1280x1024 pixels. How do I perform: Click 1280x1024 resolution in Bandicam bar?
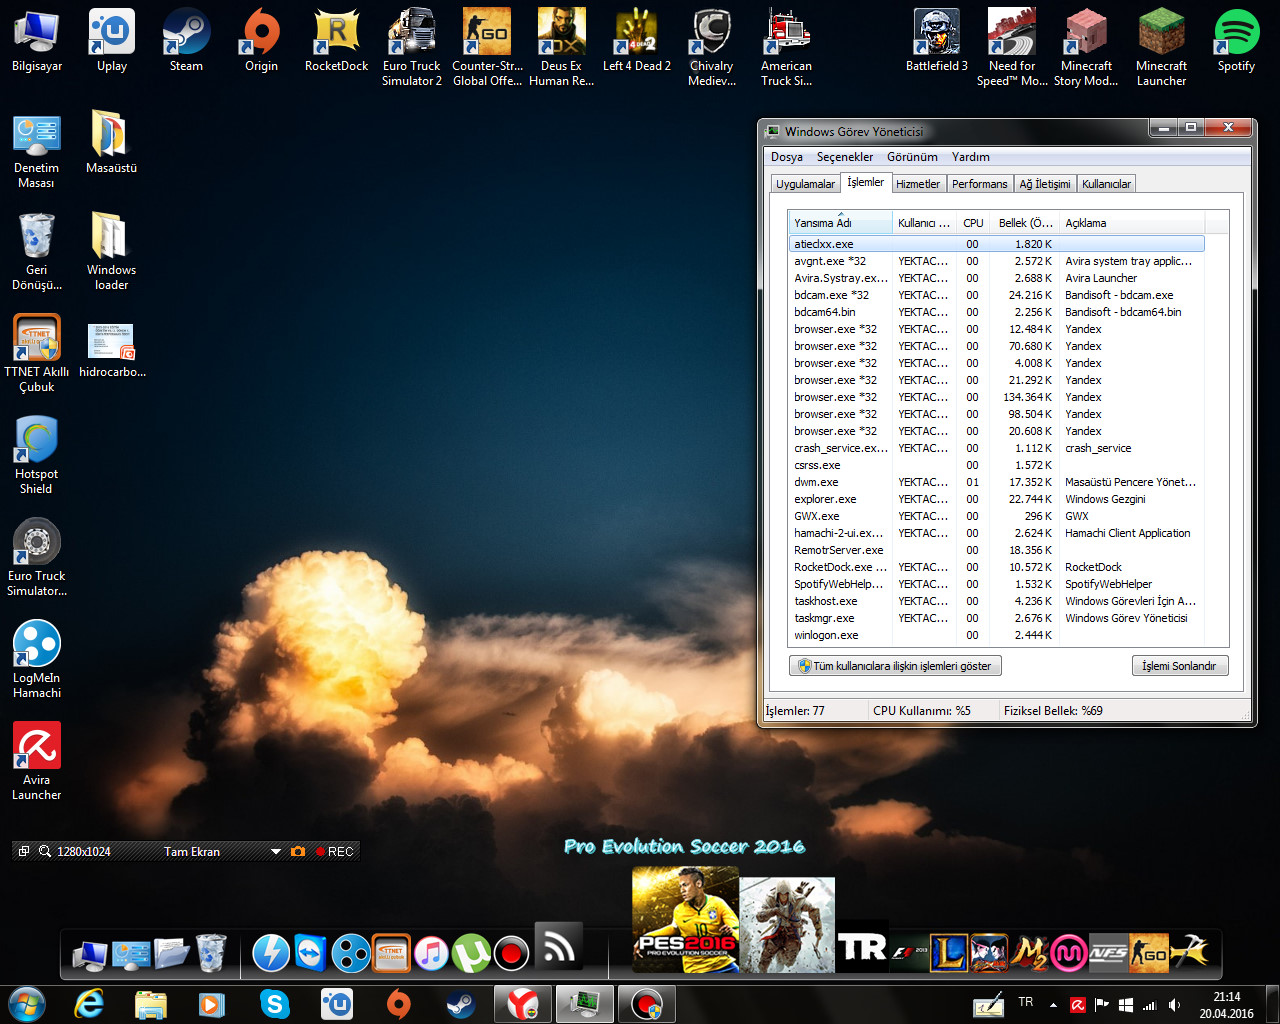tap(84, 851)
